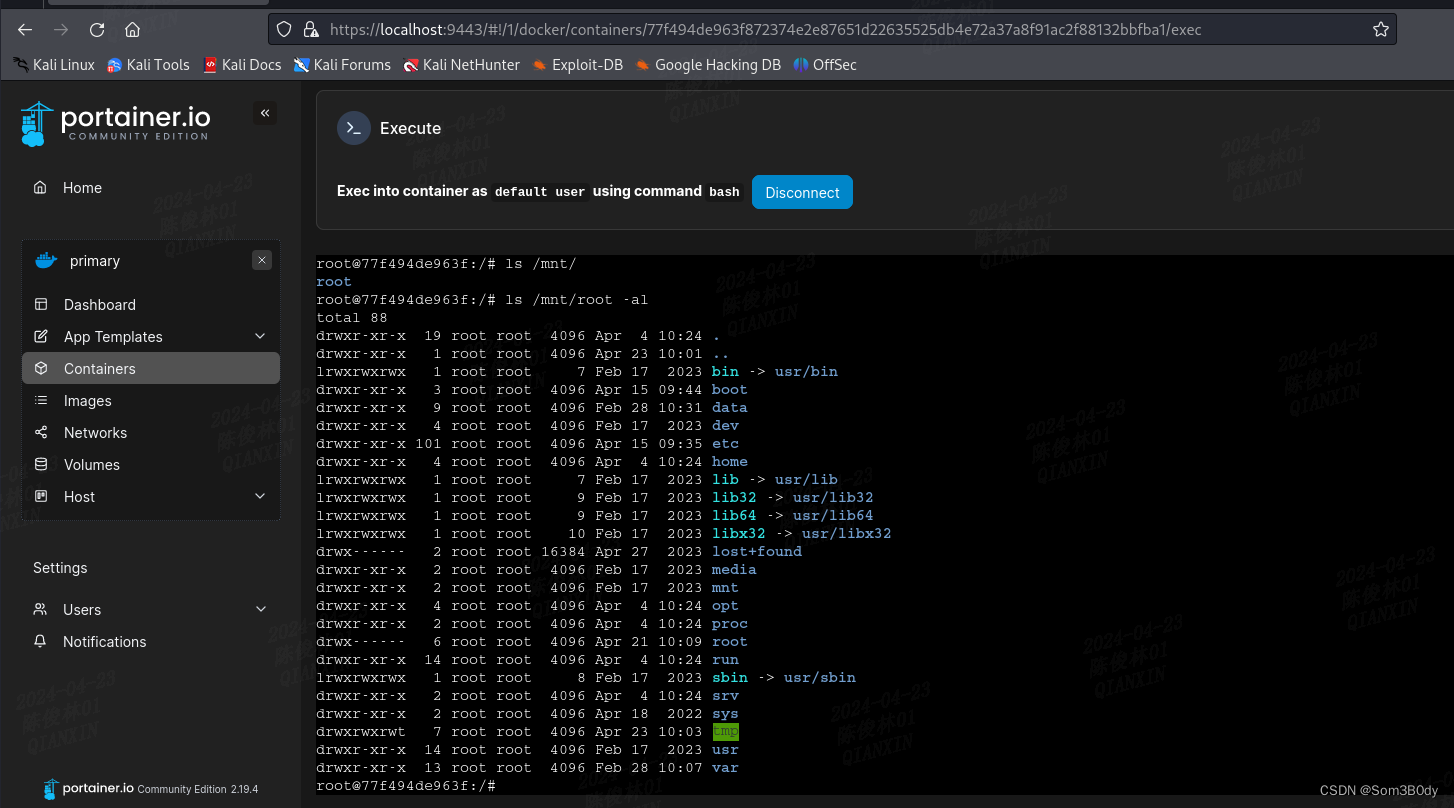Show the site security lock info

(x=310, y=30)
